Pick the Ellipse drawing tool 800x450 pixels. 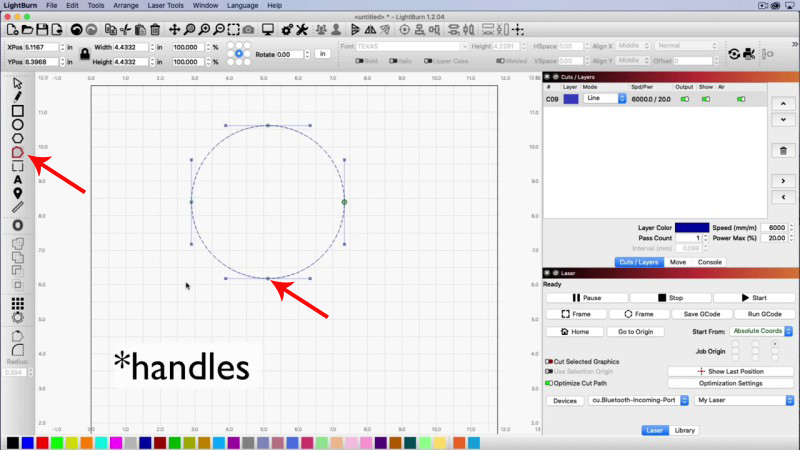coord(17,124)
